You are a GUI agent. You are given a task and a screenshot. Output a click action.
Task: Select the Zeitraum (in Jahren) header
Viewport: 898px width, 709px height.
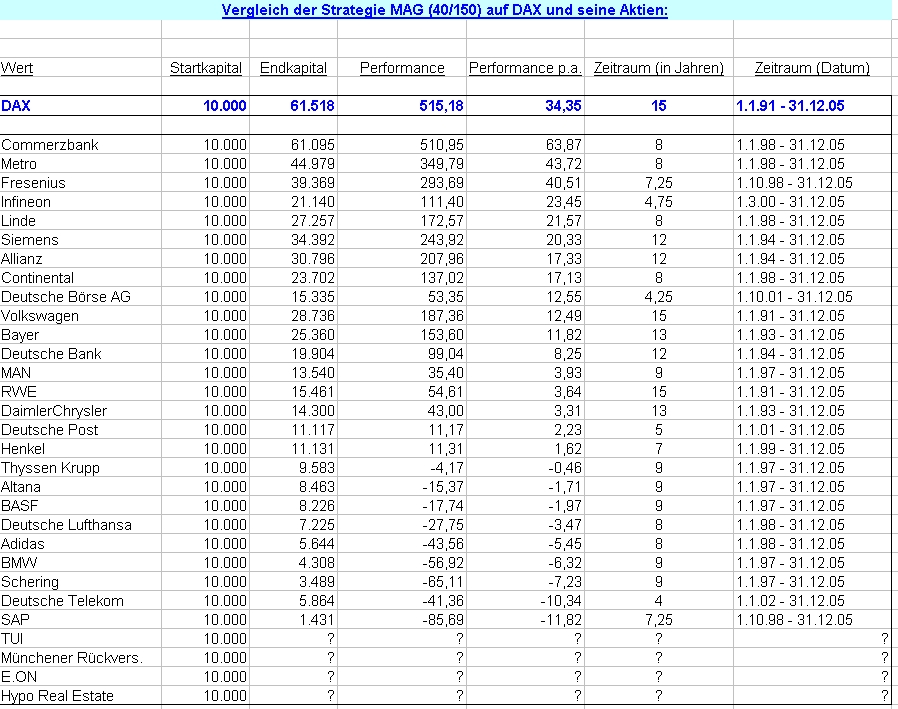click(659, 68)
